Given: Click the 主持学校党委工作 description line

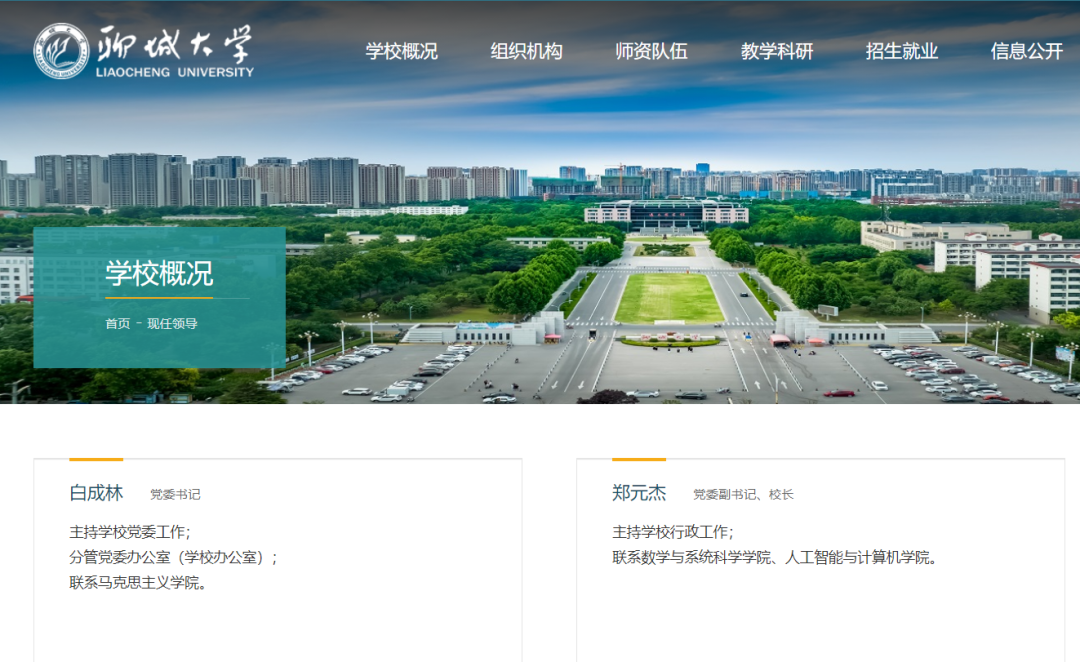Looking at the screenshot, I should (x=129, y=532).
